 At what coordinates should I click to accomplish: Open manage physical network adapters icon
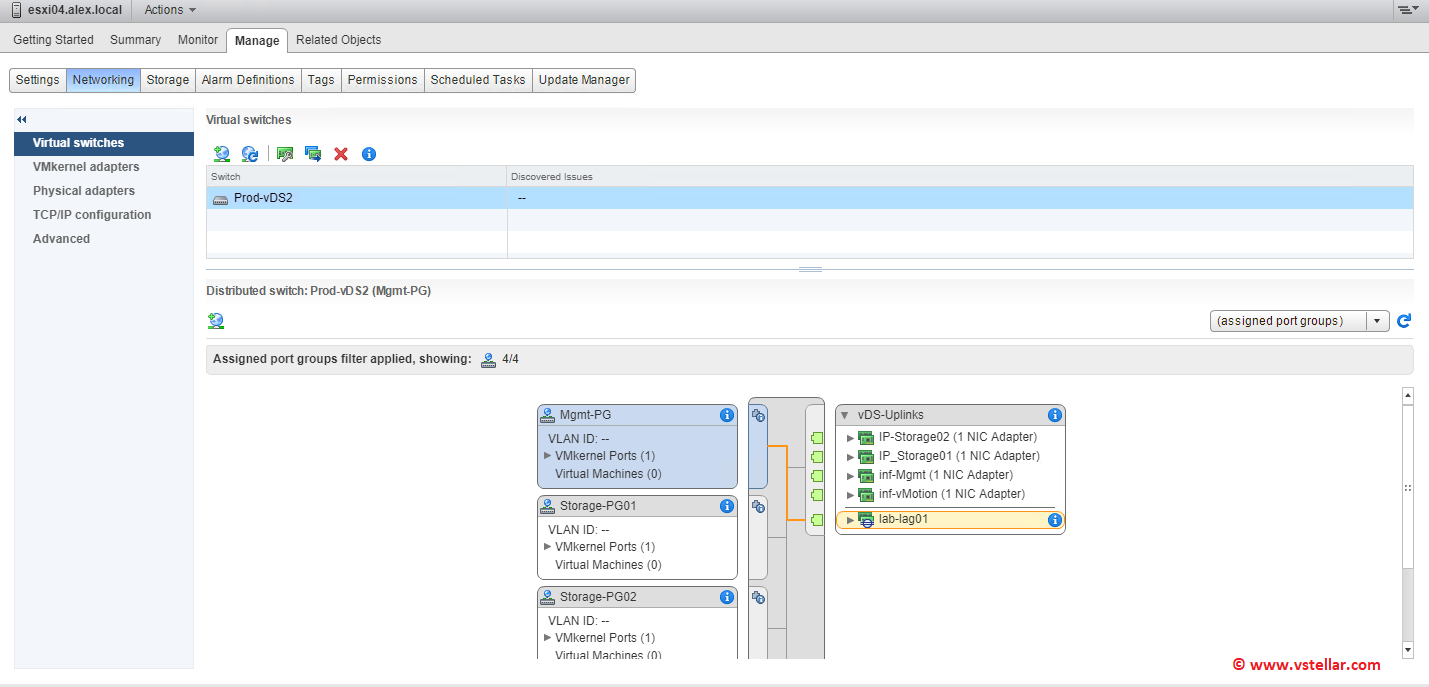tap(285, 154)
